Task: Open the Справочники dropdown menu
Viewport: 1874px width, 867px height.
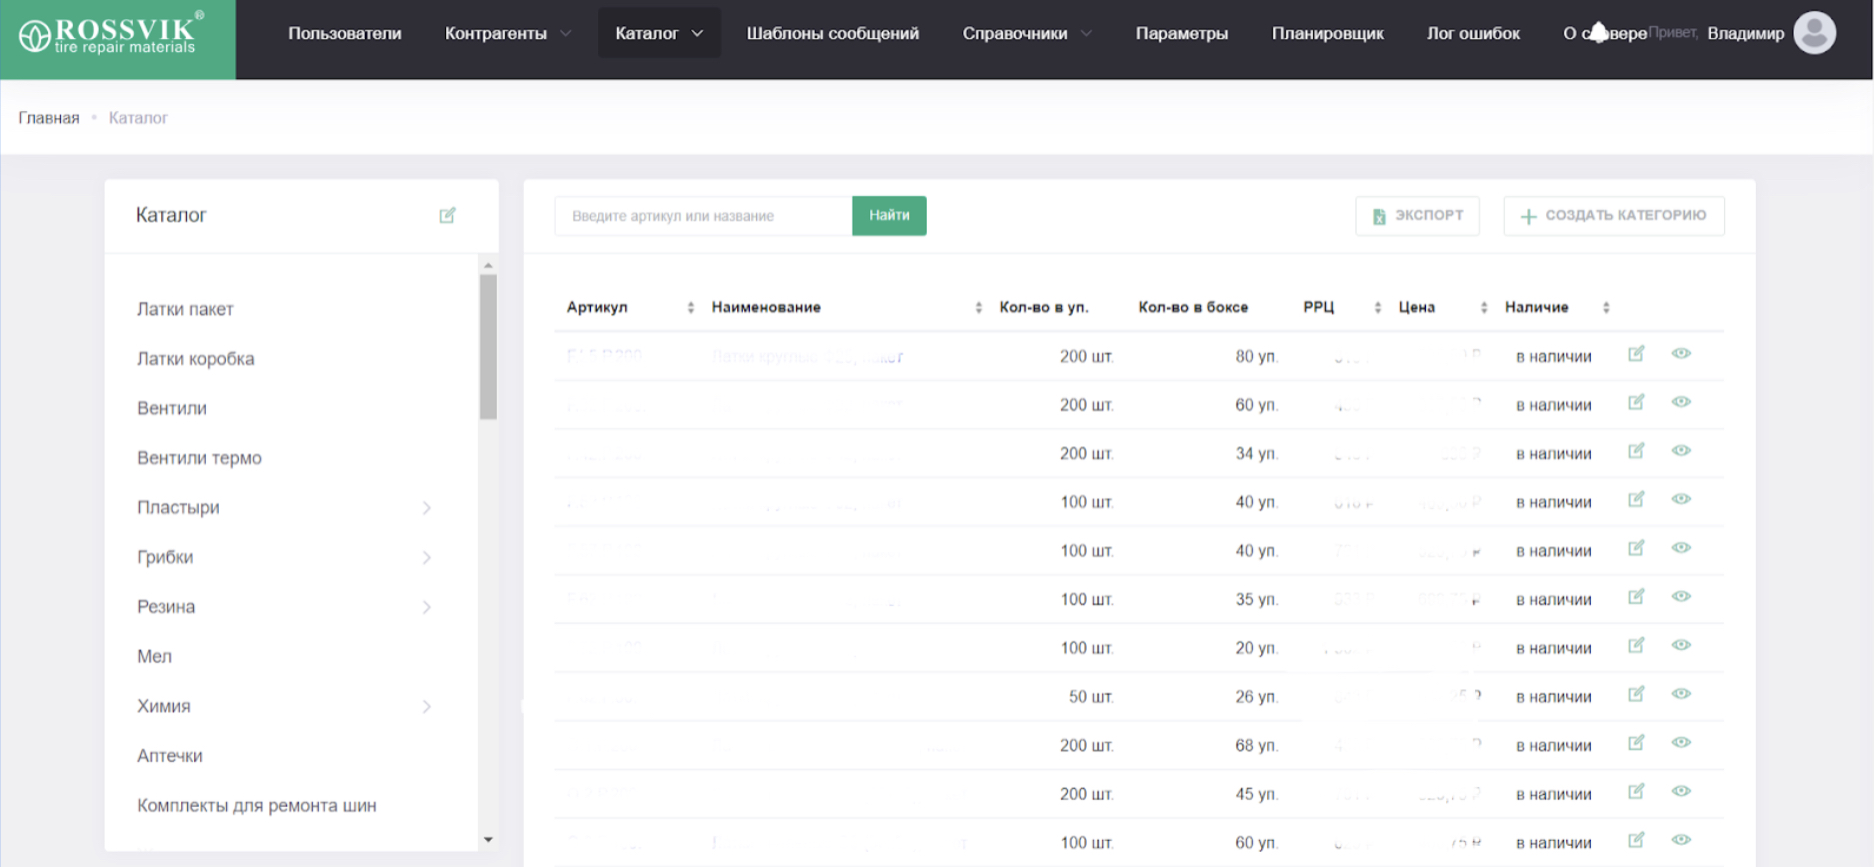Action: pos(1027,33)
